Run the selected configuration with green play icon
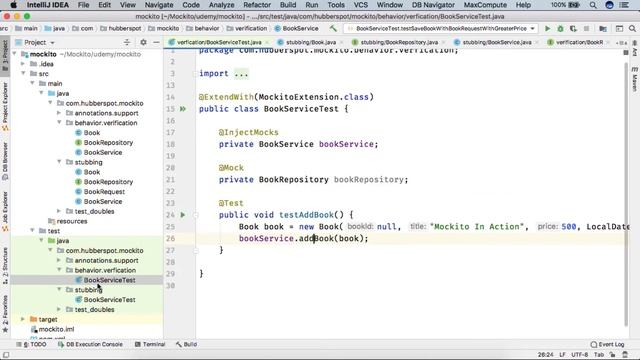Image resolution: width=640 pixels, height=360 pixels. [547, 29]
